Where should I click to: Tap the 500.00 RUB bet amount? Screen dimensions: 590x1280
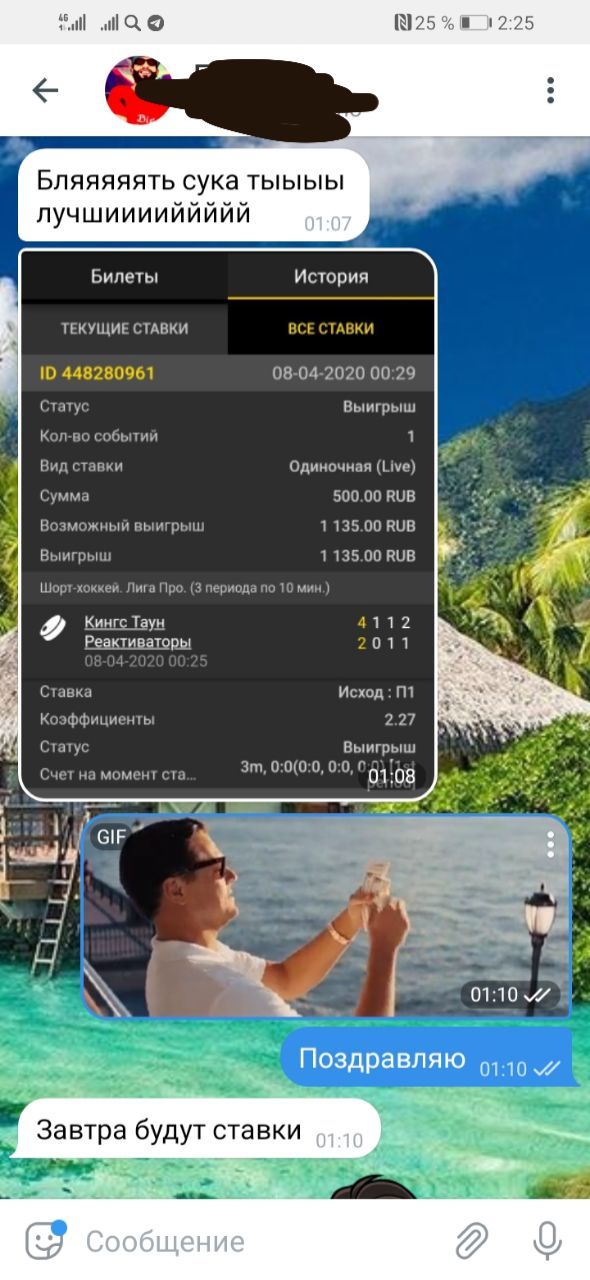[x=374, y=496]
